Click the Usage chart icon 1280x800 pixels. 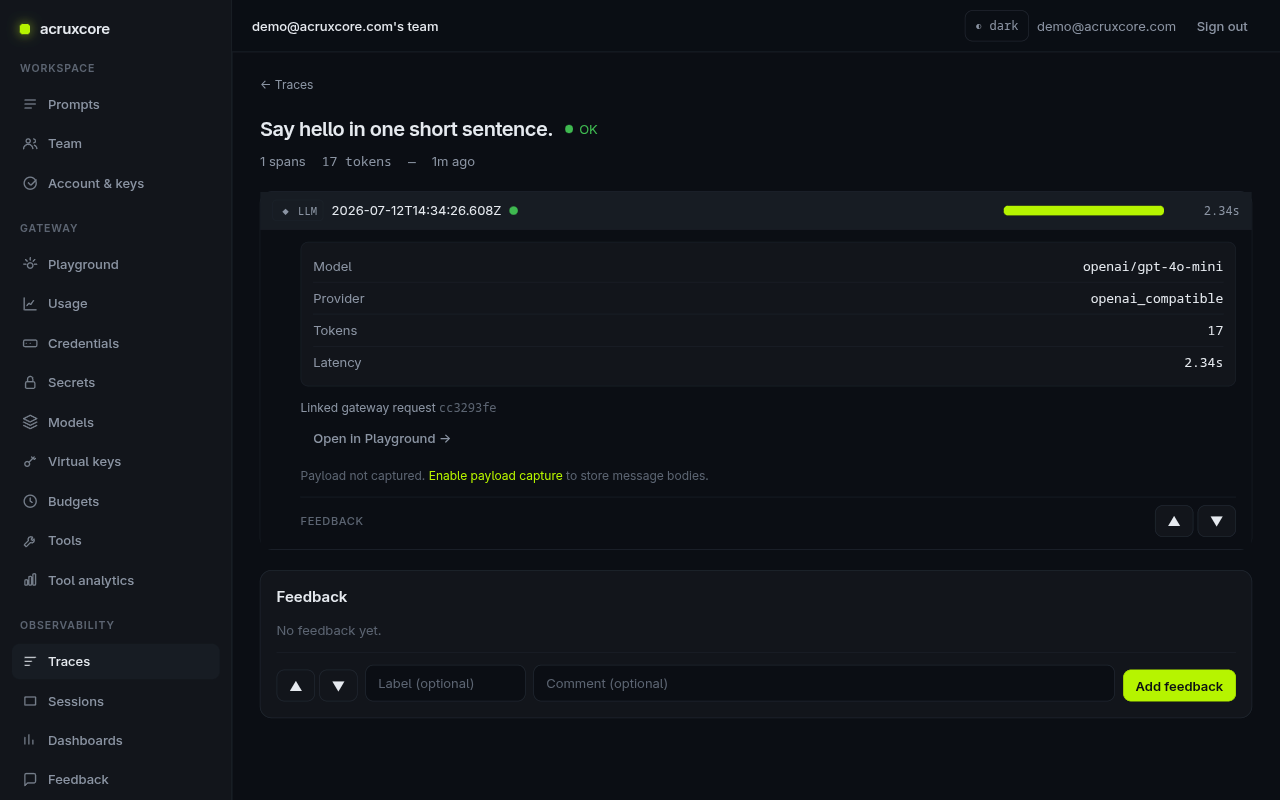point(30,303)
